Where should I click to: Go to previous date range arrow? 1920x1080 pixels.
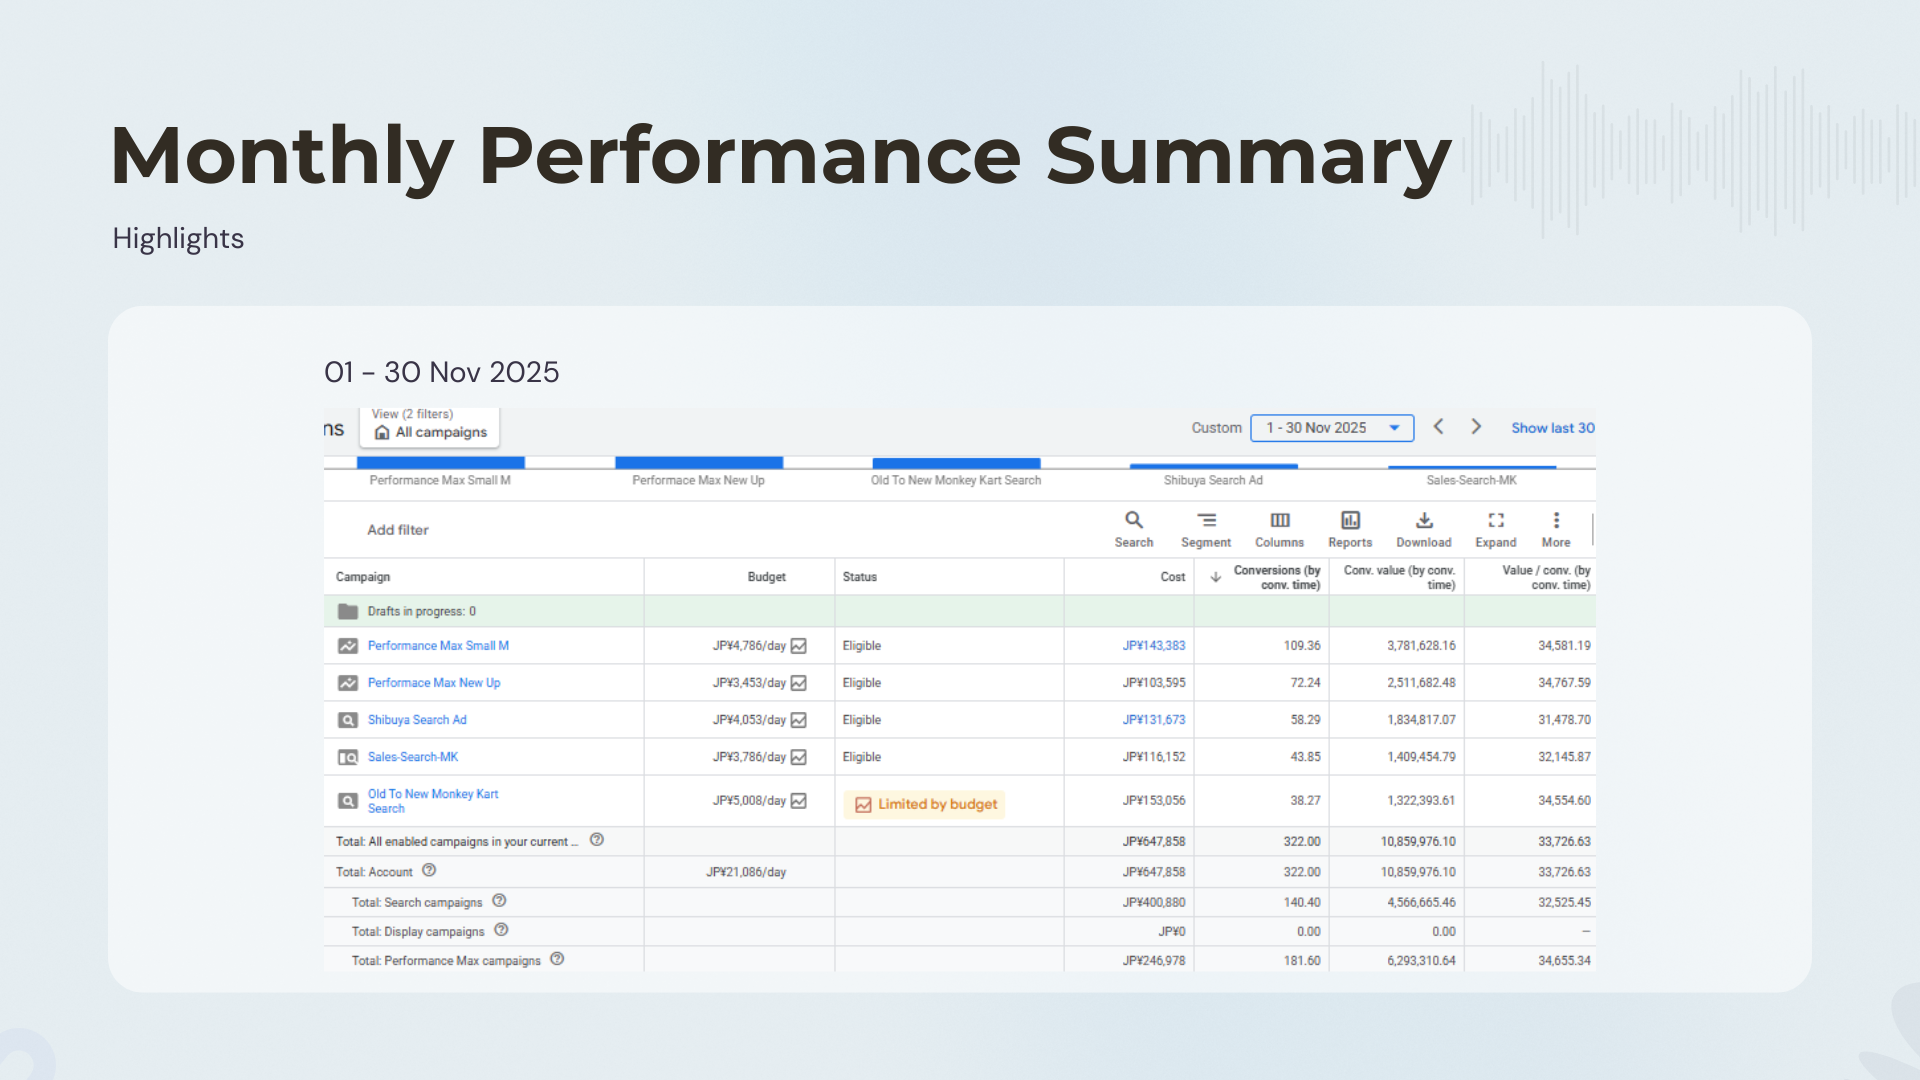[x=1438, y=427]
